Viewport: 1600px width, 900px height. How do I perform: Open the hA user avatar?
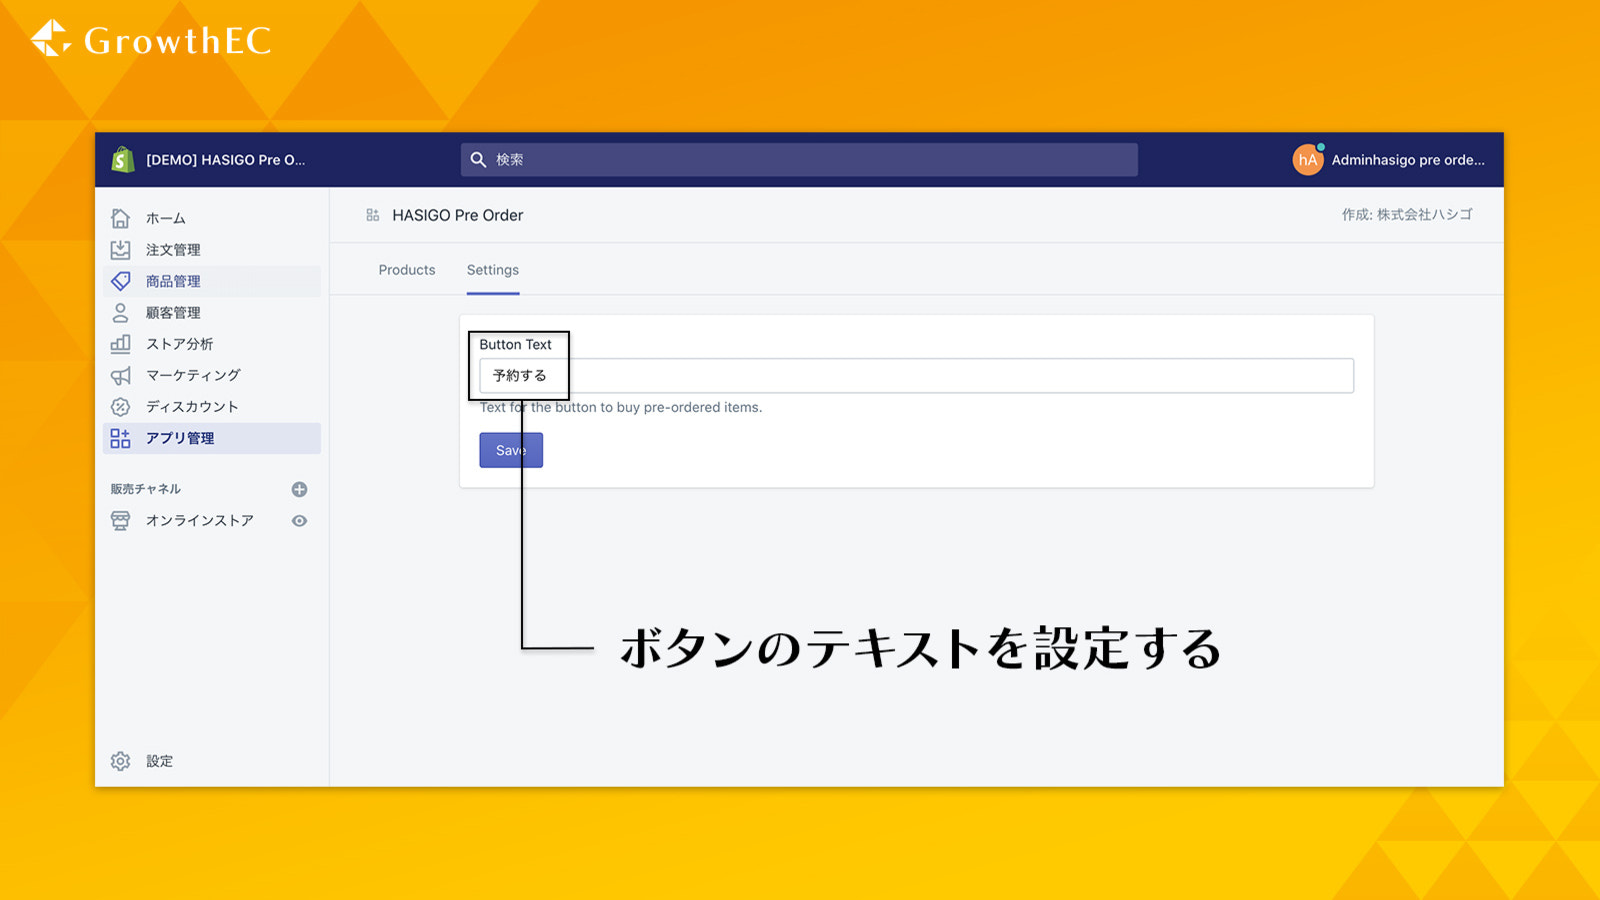[1308, 159]
